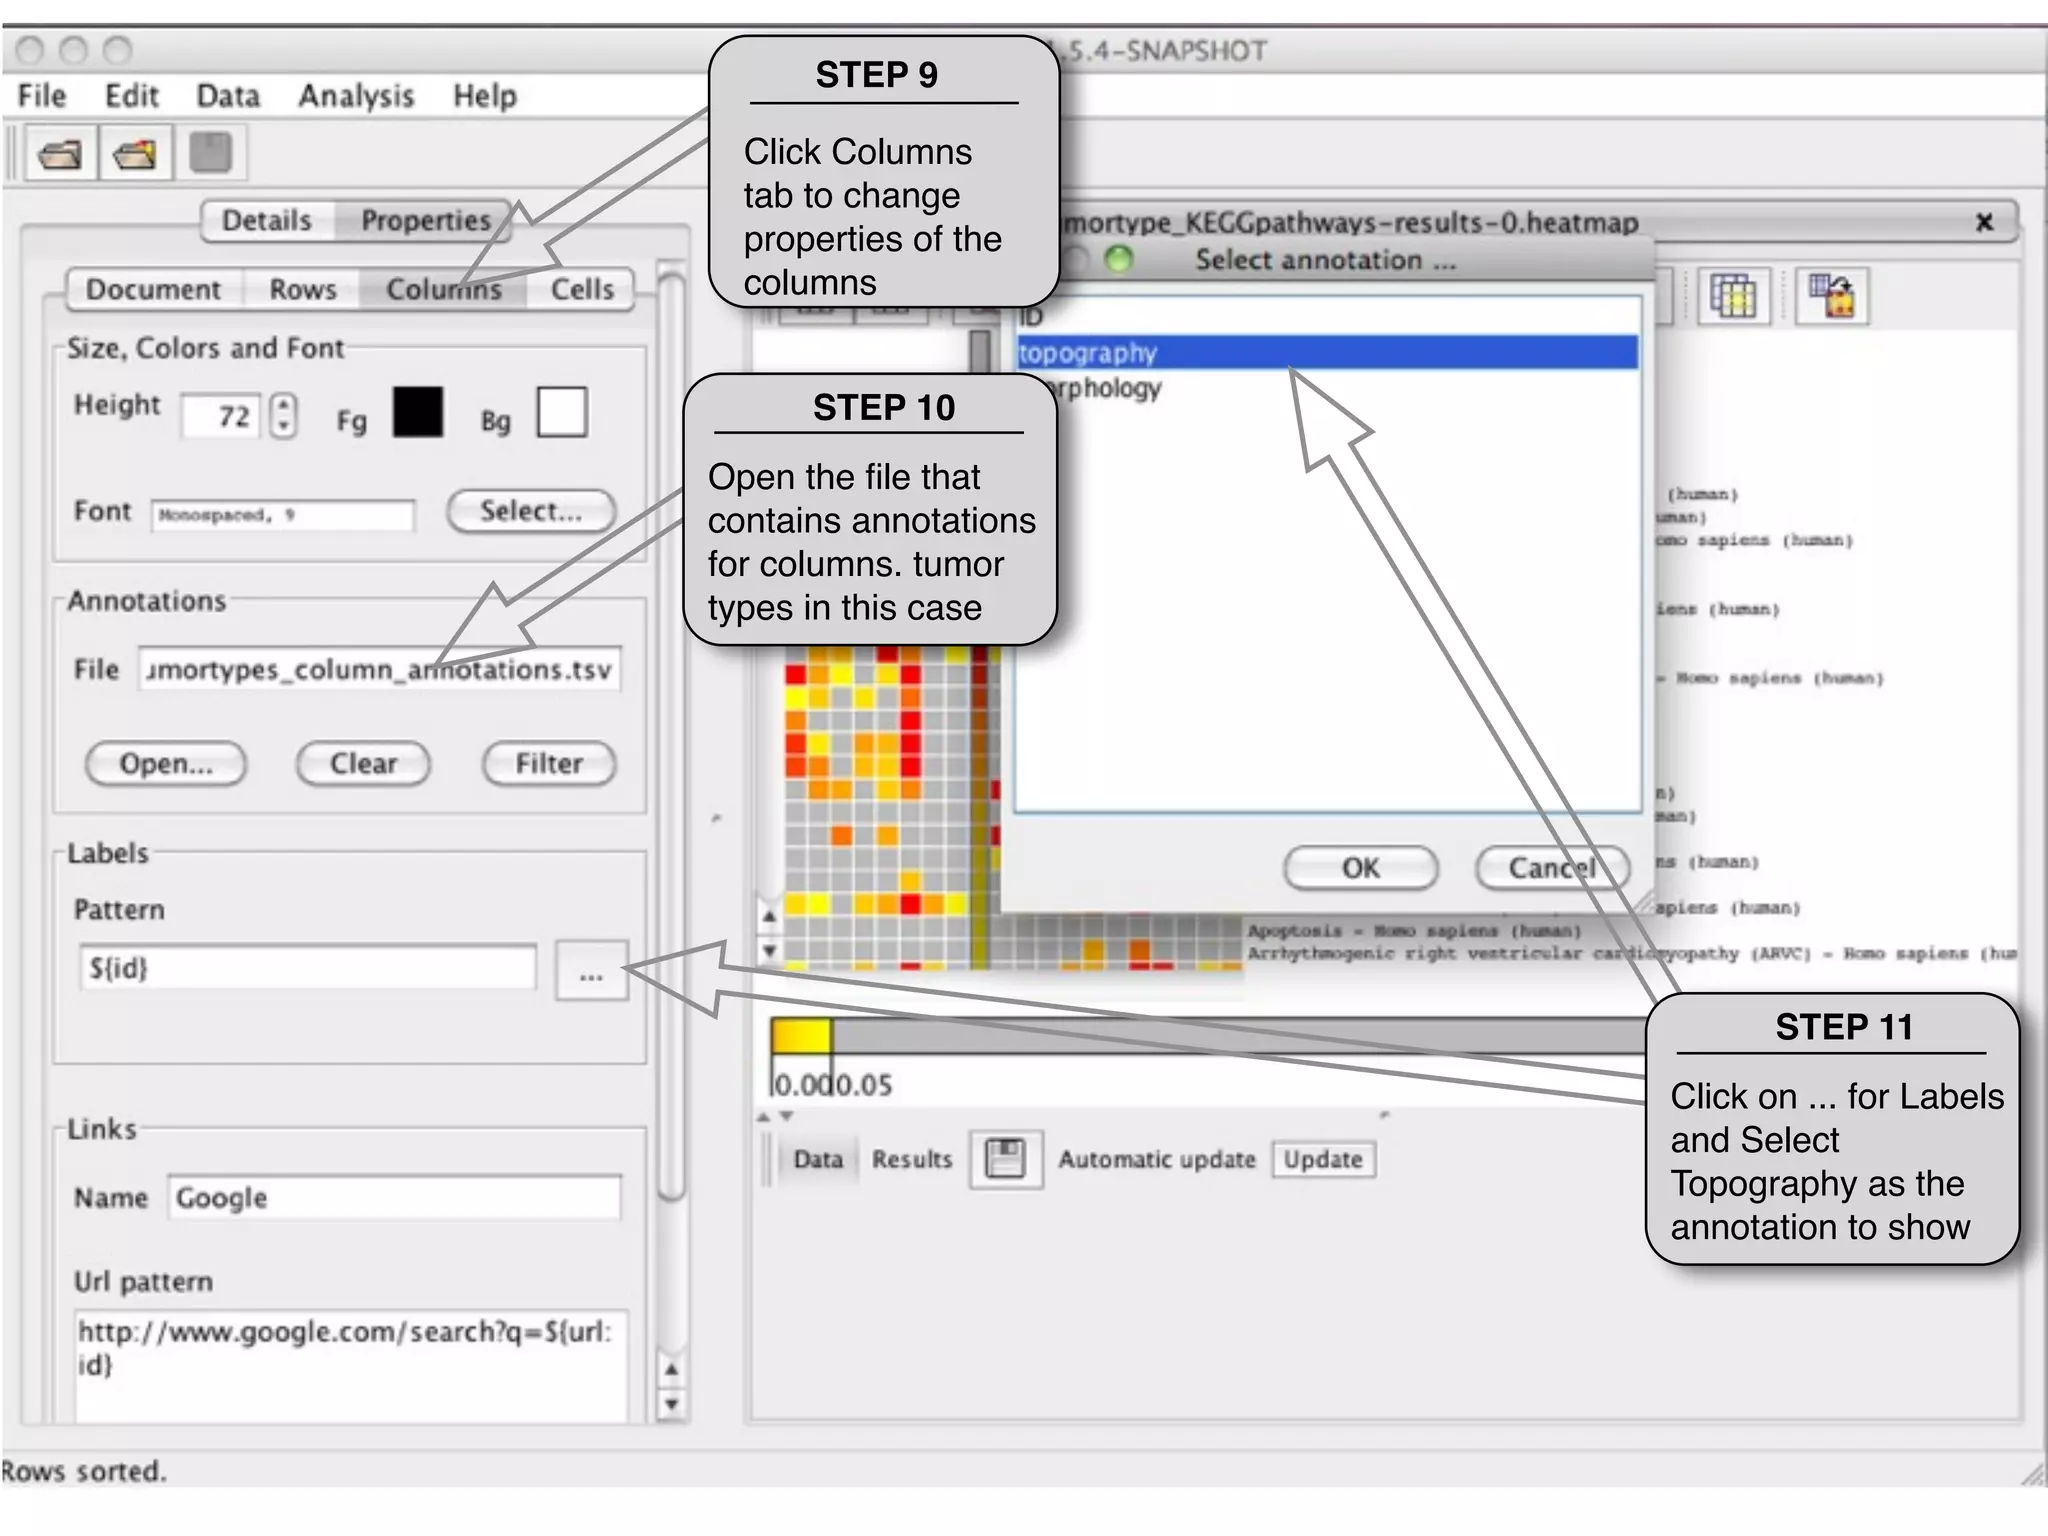Click the ... button beside Pattern

point(591,970)
